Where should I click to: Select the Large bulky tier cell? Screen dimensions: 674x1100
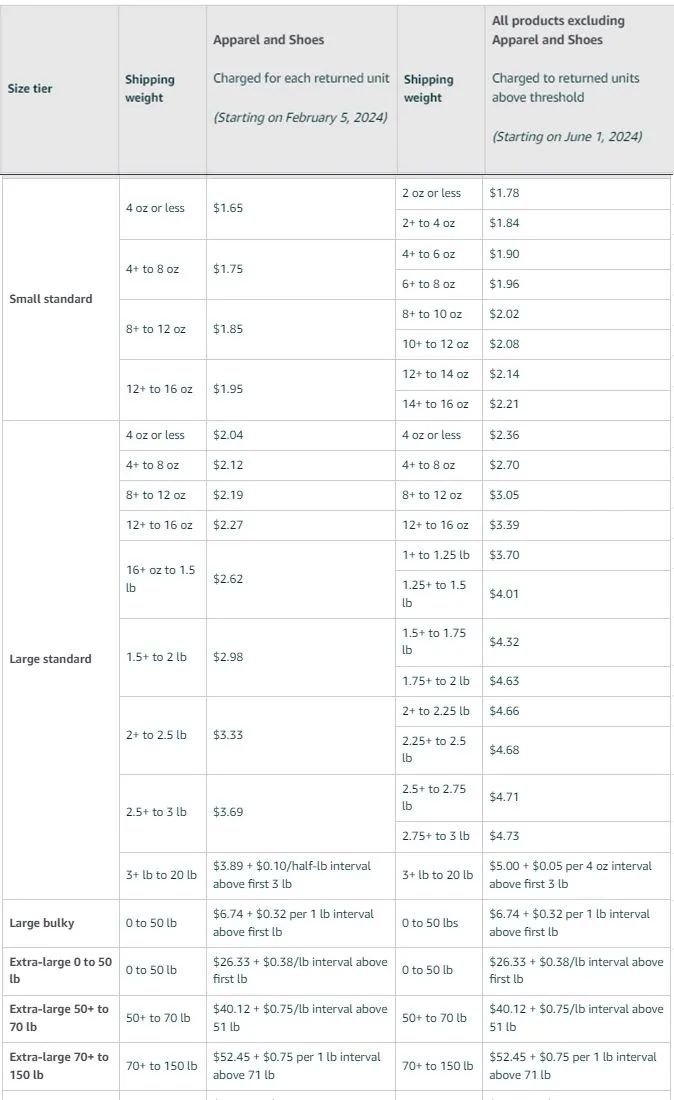coord(41,923)
